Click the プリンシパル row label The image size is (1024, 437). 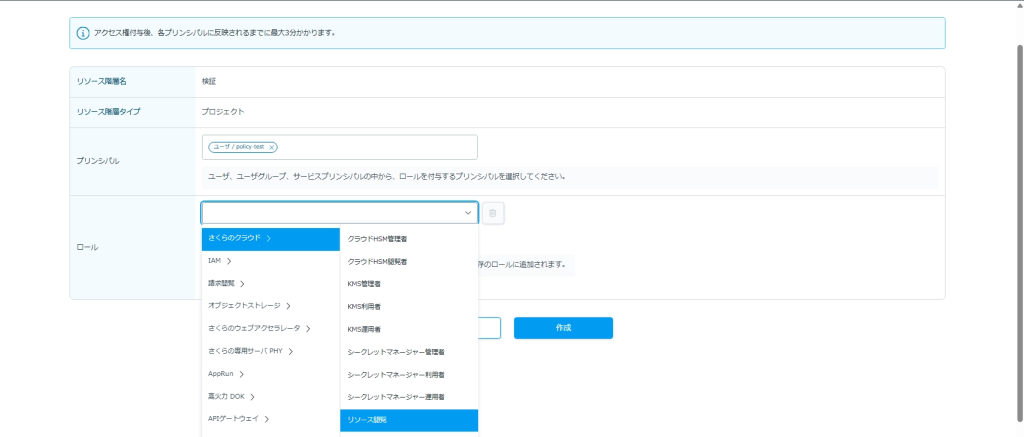click(98, 161)
